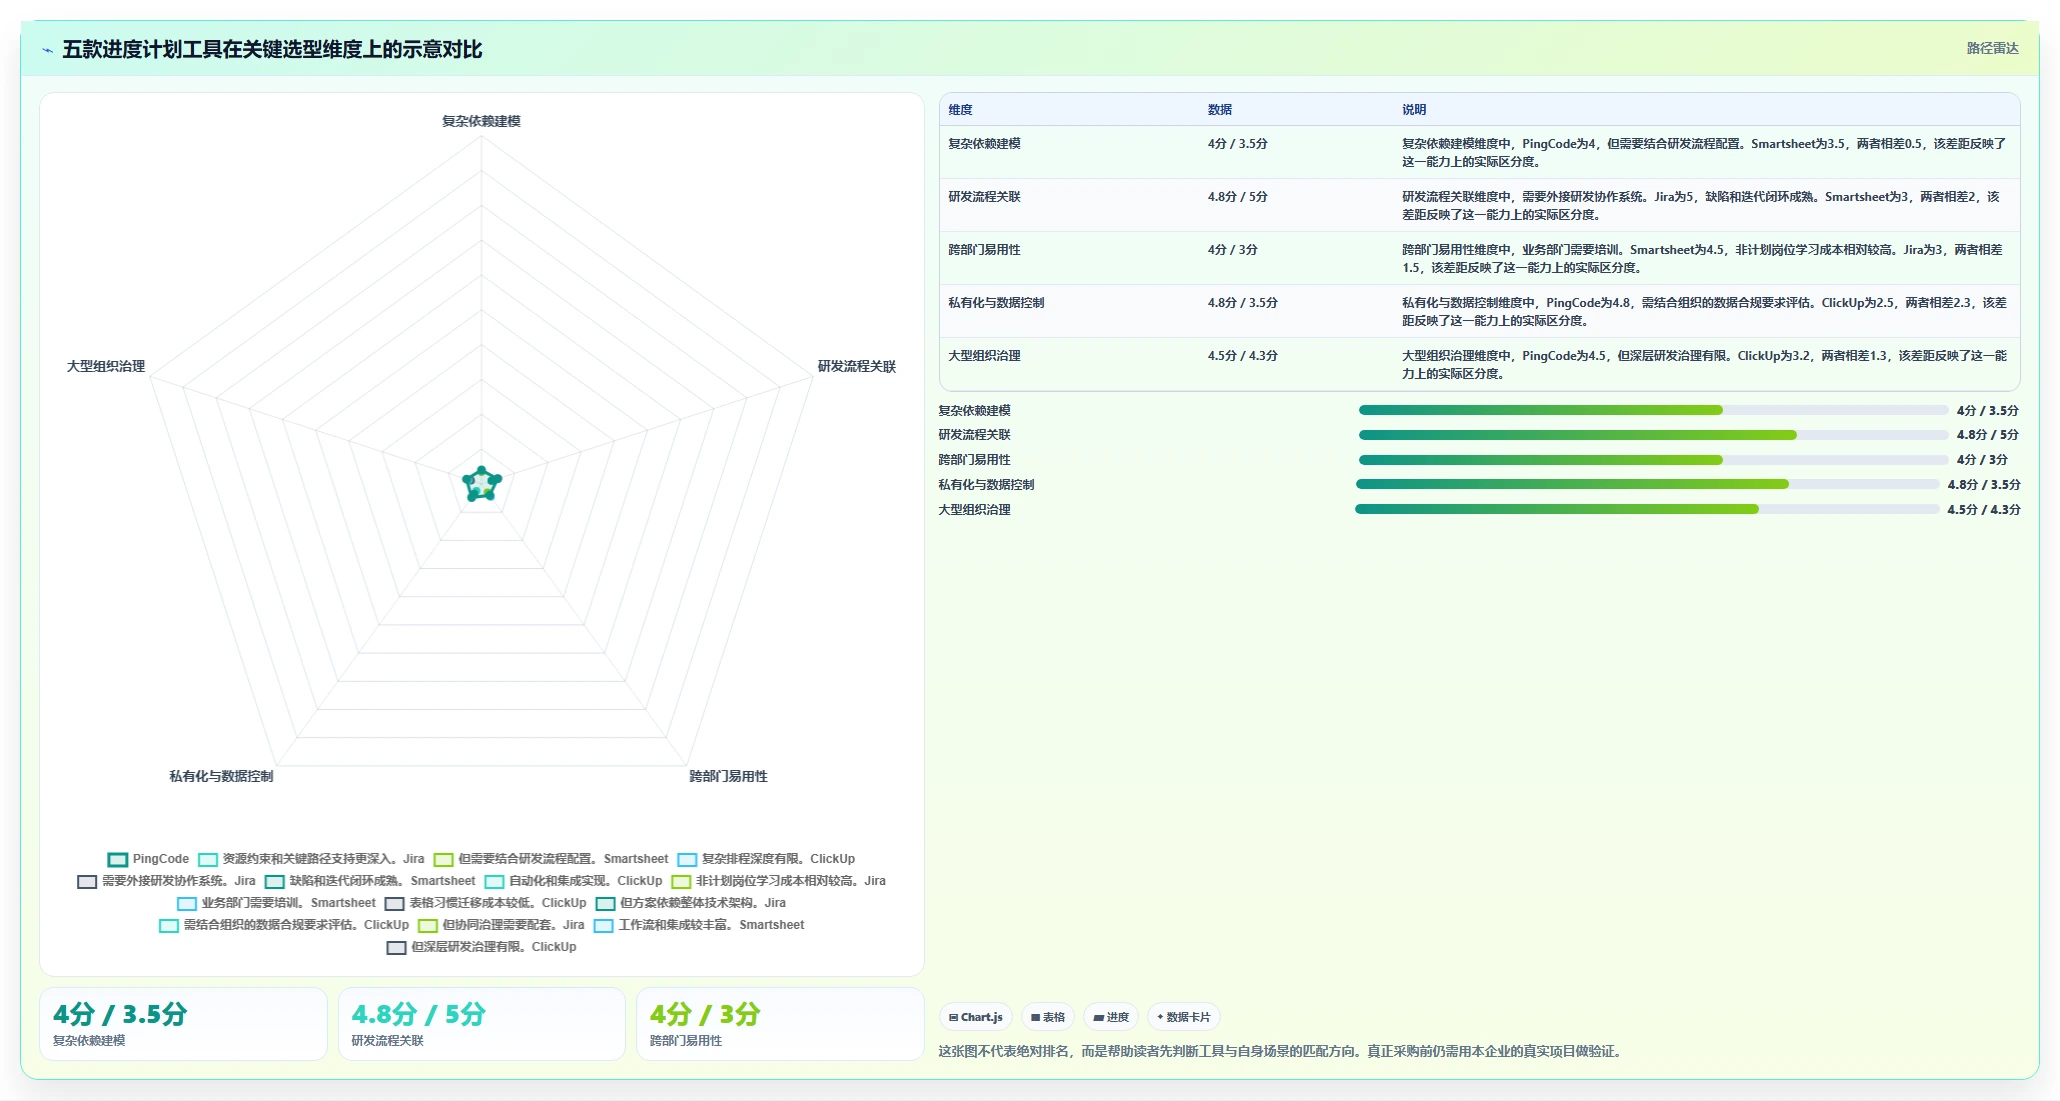
Task: Click the 说明 column header
Action: point(1413,110)
